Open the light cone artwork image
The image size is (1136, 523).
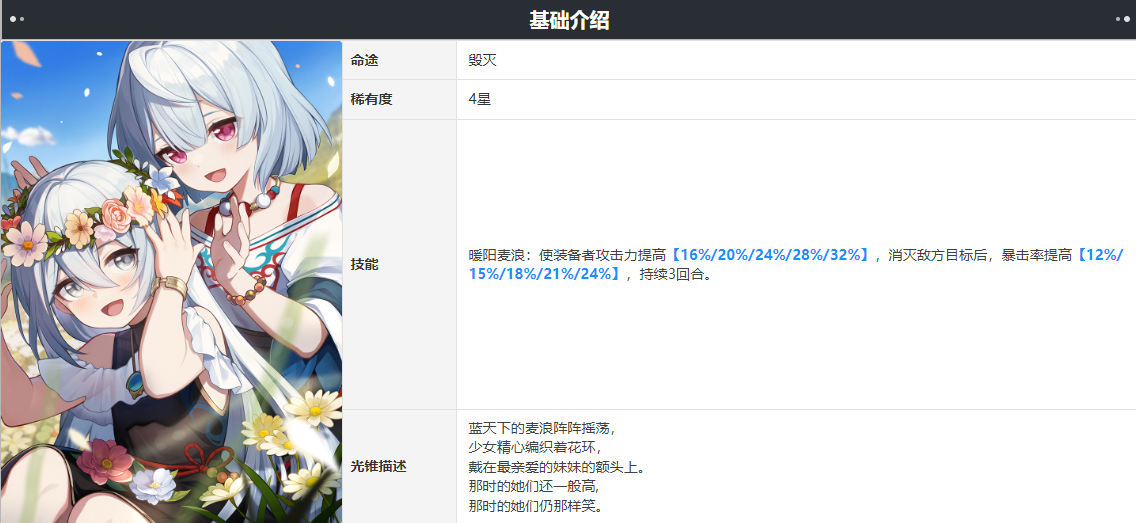[x=172, y=282]
